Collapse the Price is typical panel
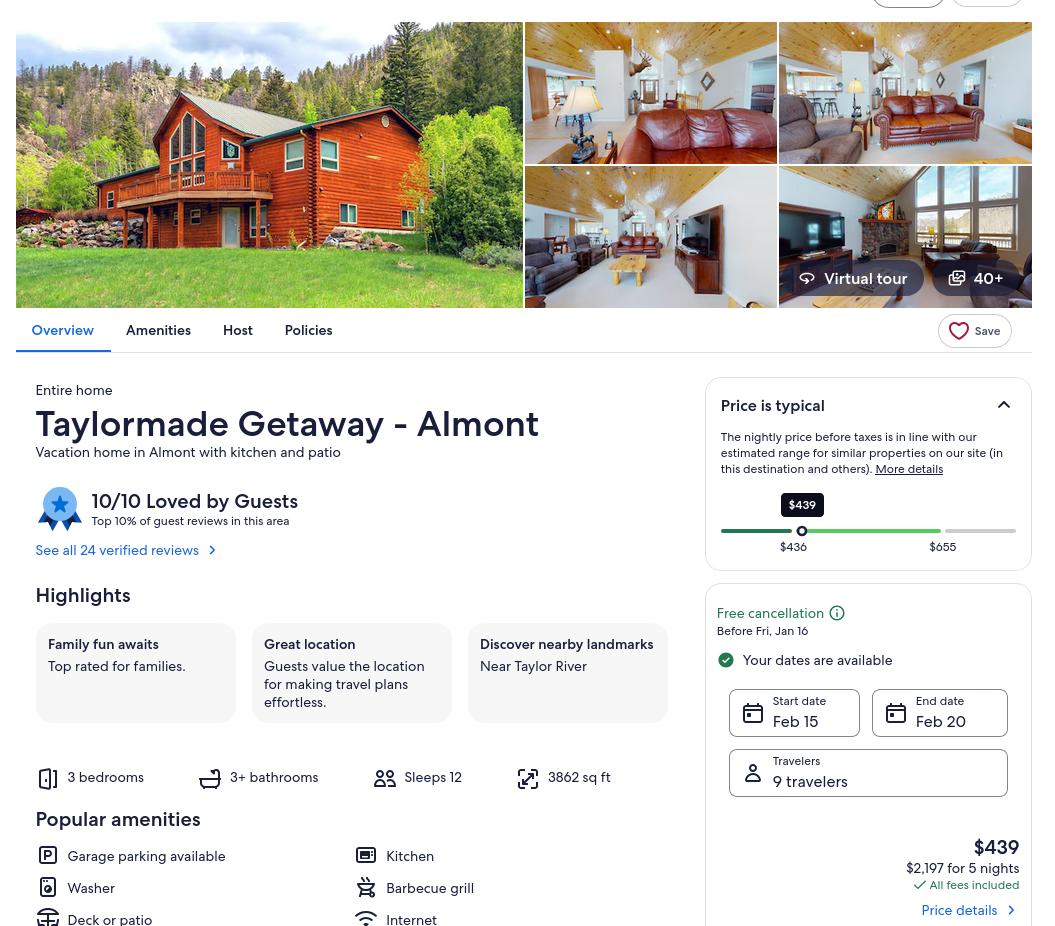This screenshot has height=926, width=1055. coord(1003,405)
